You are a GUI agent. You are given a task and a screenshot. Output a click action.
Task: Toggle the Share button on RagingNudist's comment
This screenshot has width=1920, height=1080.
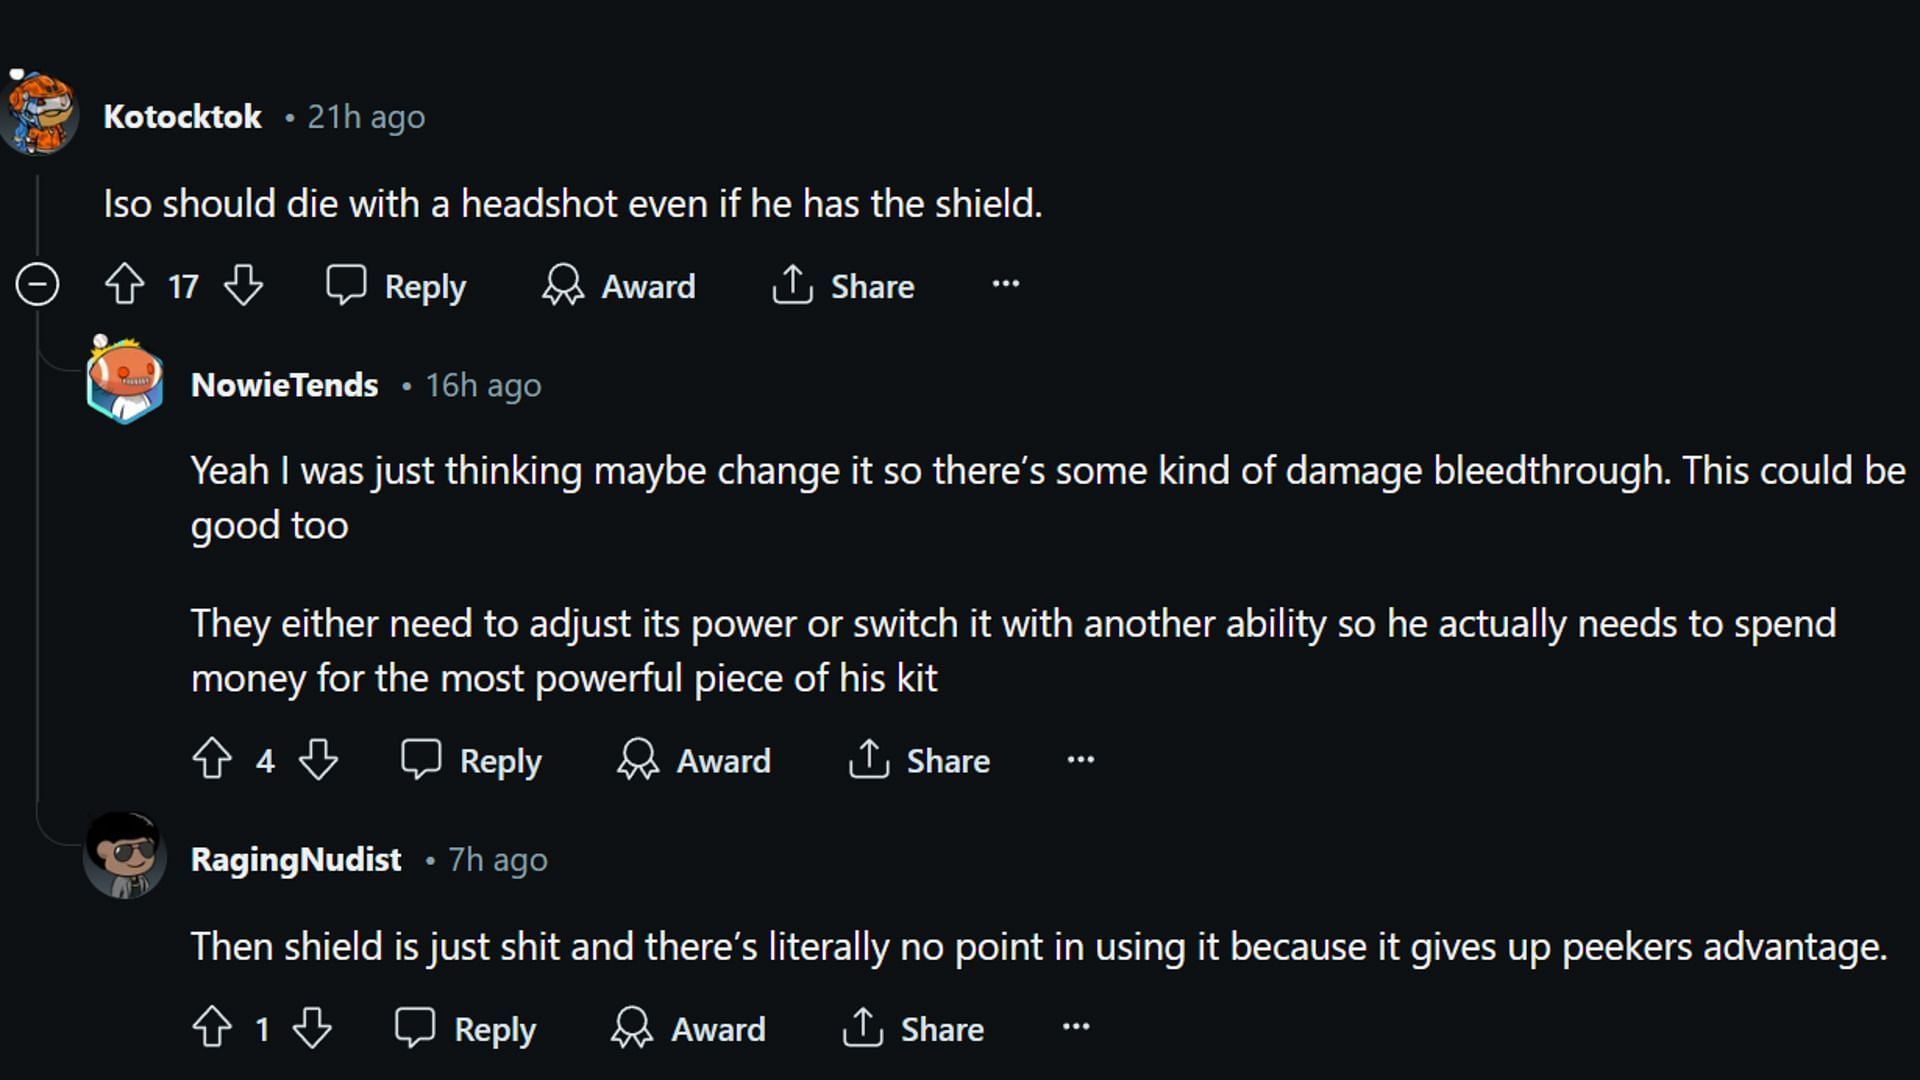[920, 1027]
